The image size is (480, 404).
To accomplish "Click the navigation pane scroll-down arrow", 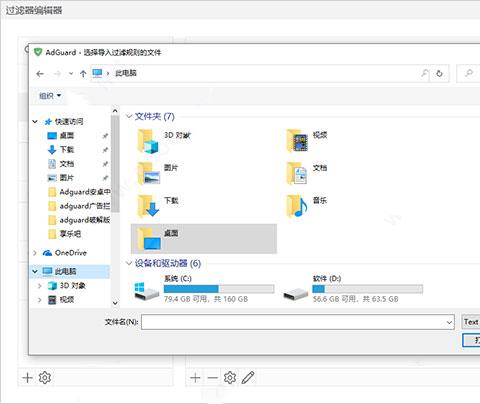I will point(115,303).
